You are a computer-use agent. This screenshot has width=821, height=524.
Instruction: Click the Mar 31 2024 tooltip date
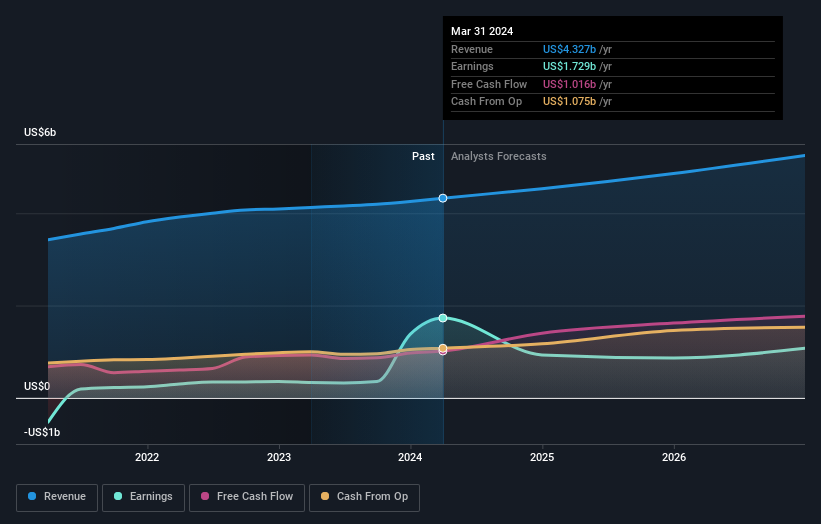tap(482, 31)
